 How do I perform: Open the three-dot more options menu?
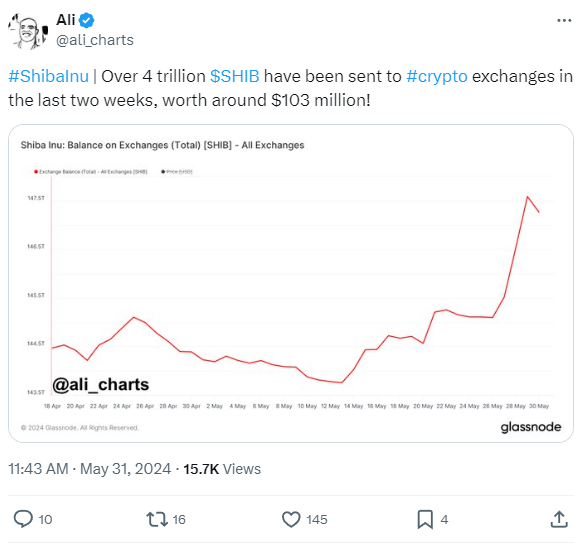click(x=564, y=21)
